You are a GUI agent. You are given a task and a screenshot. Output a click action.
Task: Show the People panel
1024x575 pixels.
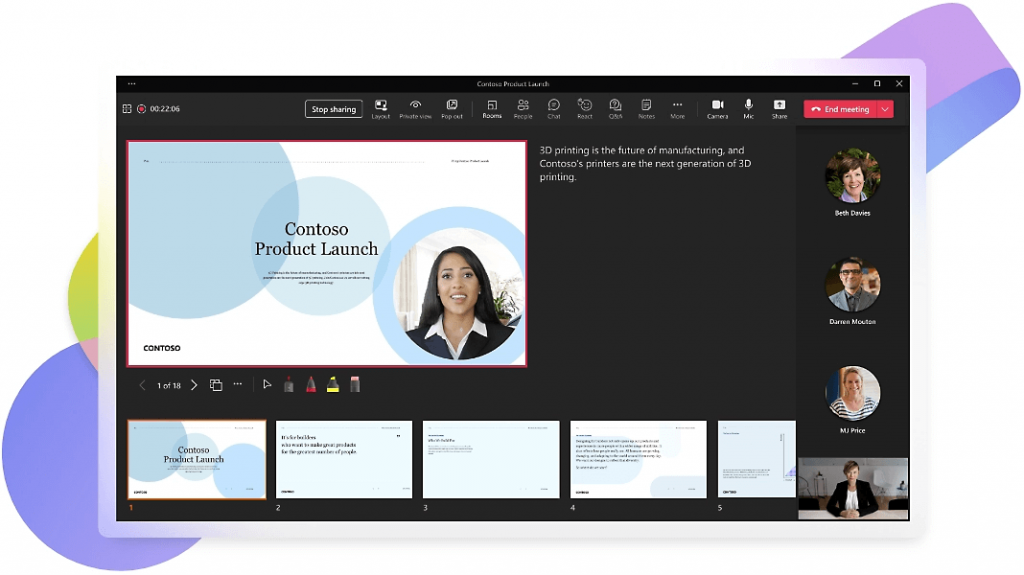(523, 108)
